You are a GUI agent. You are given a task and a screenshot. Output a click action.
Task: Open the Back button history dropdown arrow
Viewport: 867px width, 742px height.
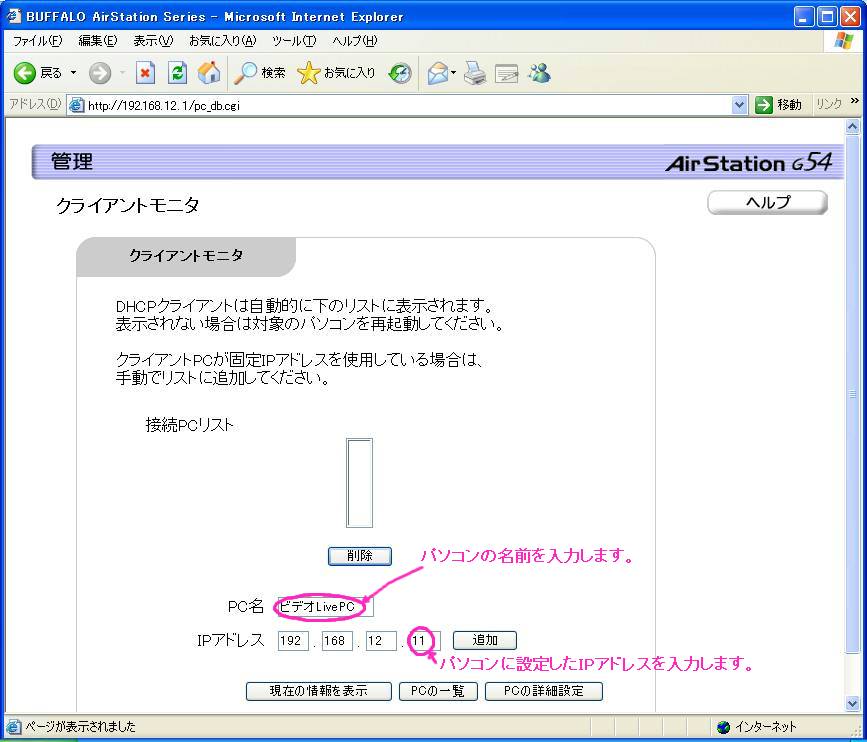pos(73,73)
